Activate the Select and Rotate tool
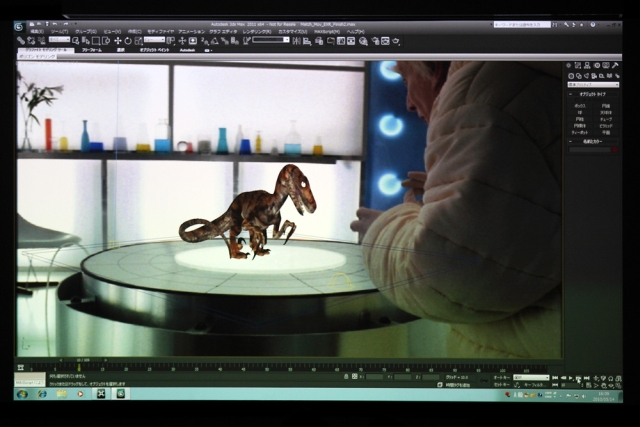This screenshot has height=427, width=640. click(x=128, y=40)
